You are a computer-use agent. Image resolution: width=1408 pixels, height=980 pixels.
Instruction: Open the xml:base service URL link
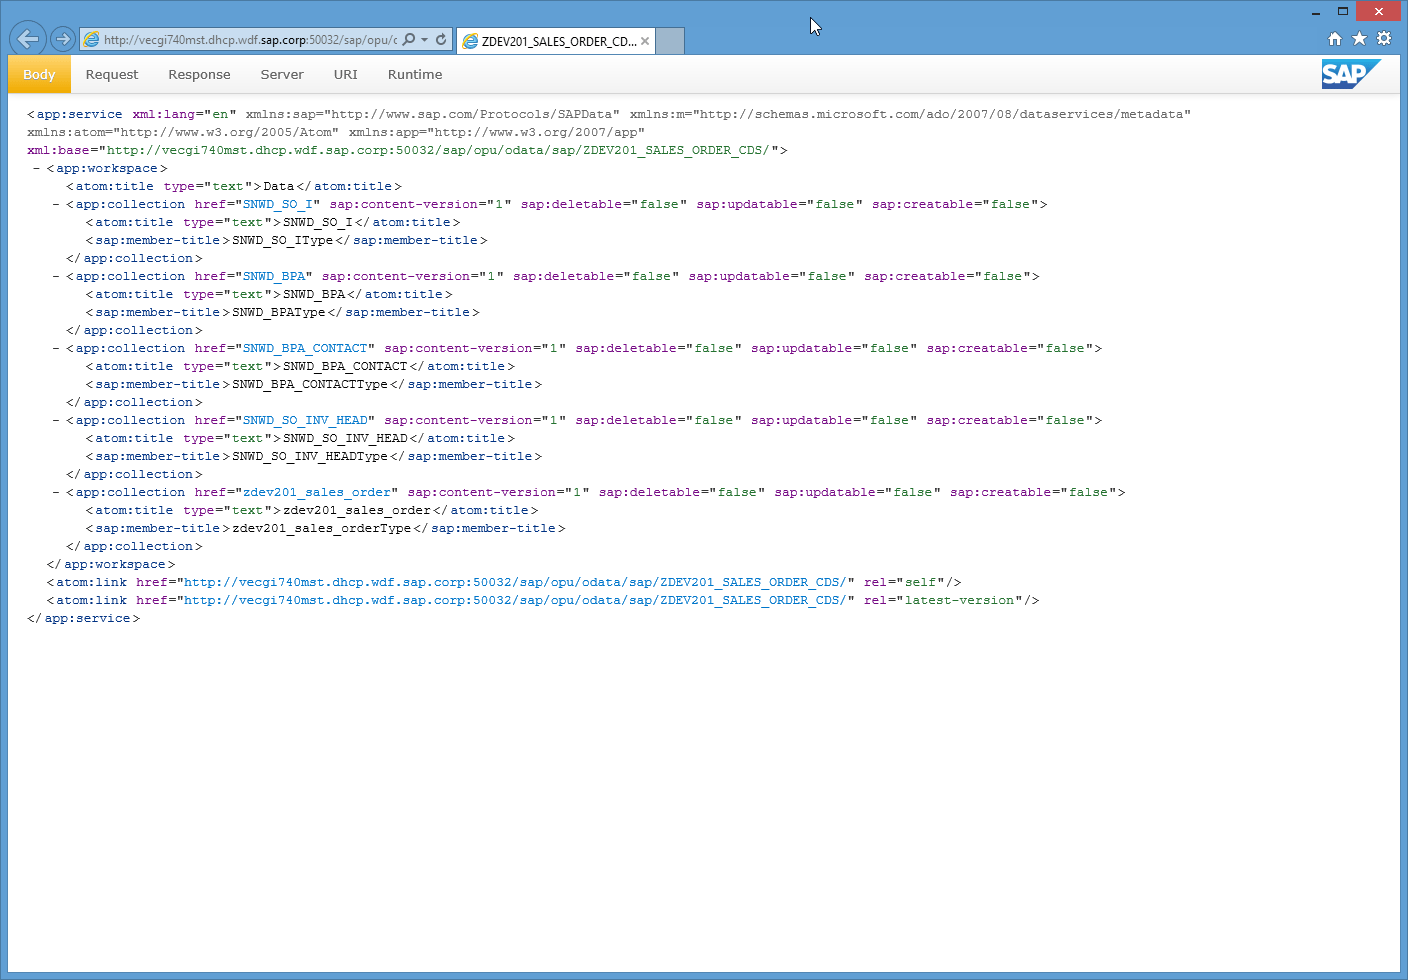tap(439, 150)
